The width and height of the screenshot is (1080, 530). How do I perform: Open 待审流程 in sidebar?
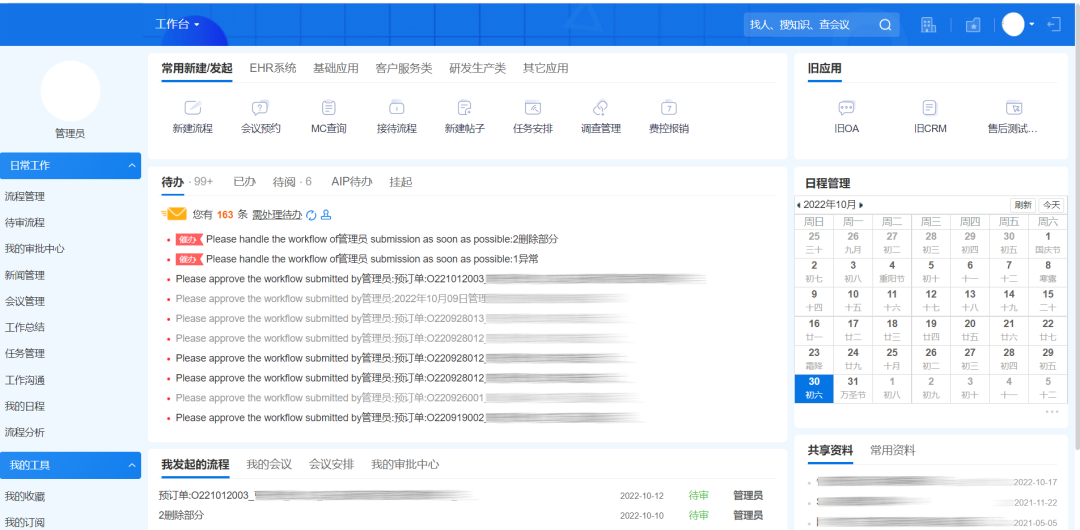tap(25, 223)
